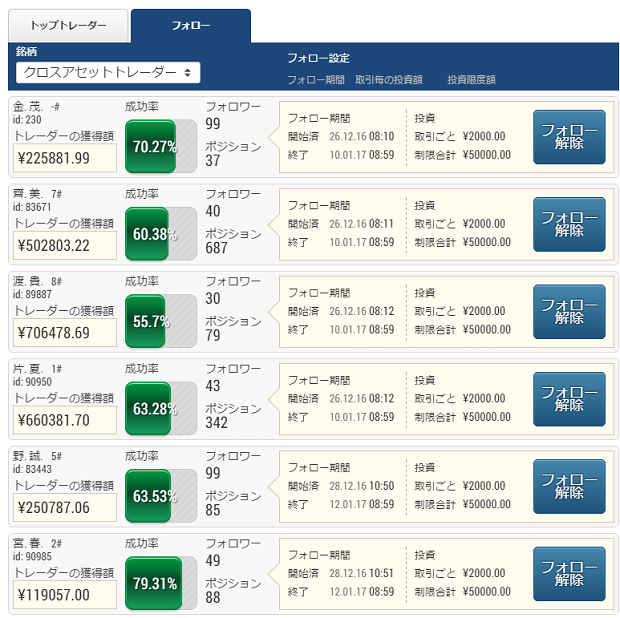The height and width of the screenshot is (618, 620).
Task: Click the ¥119057.00 earnings field
Action: [x=65, y=595]
